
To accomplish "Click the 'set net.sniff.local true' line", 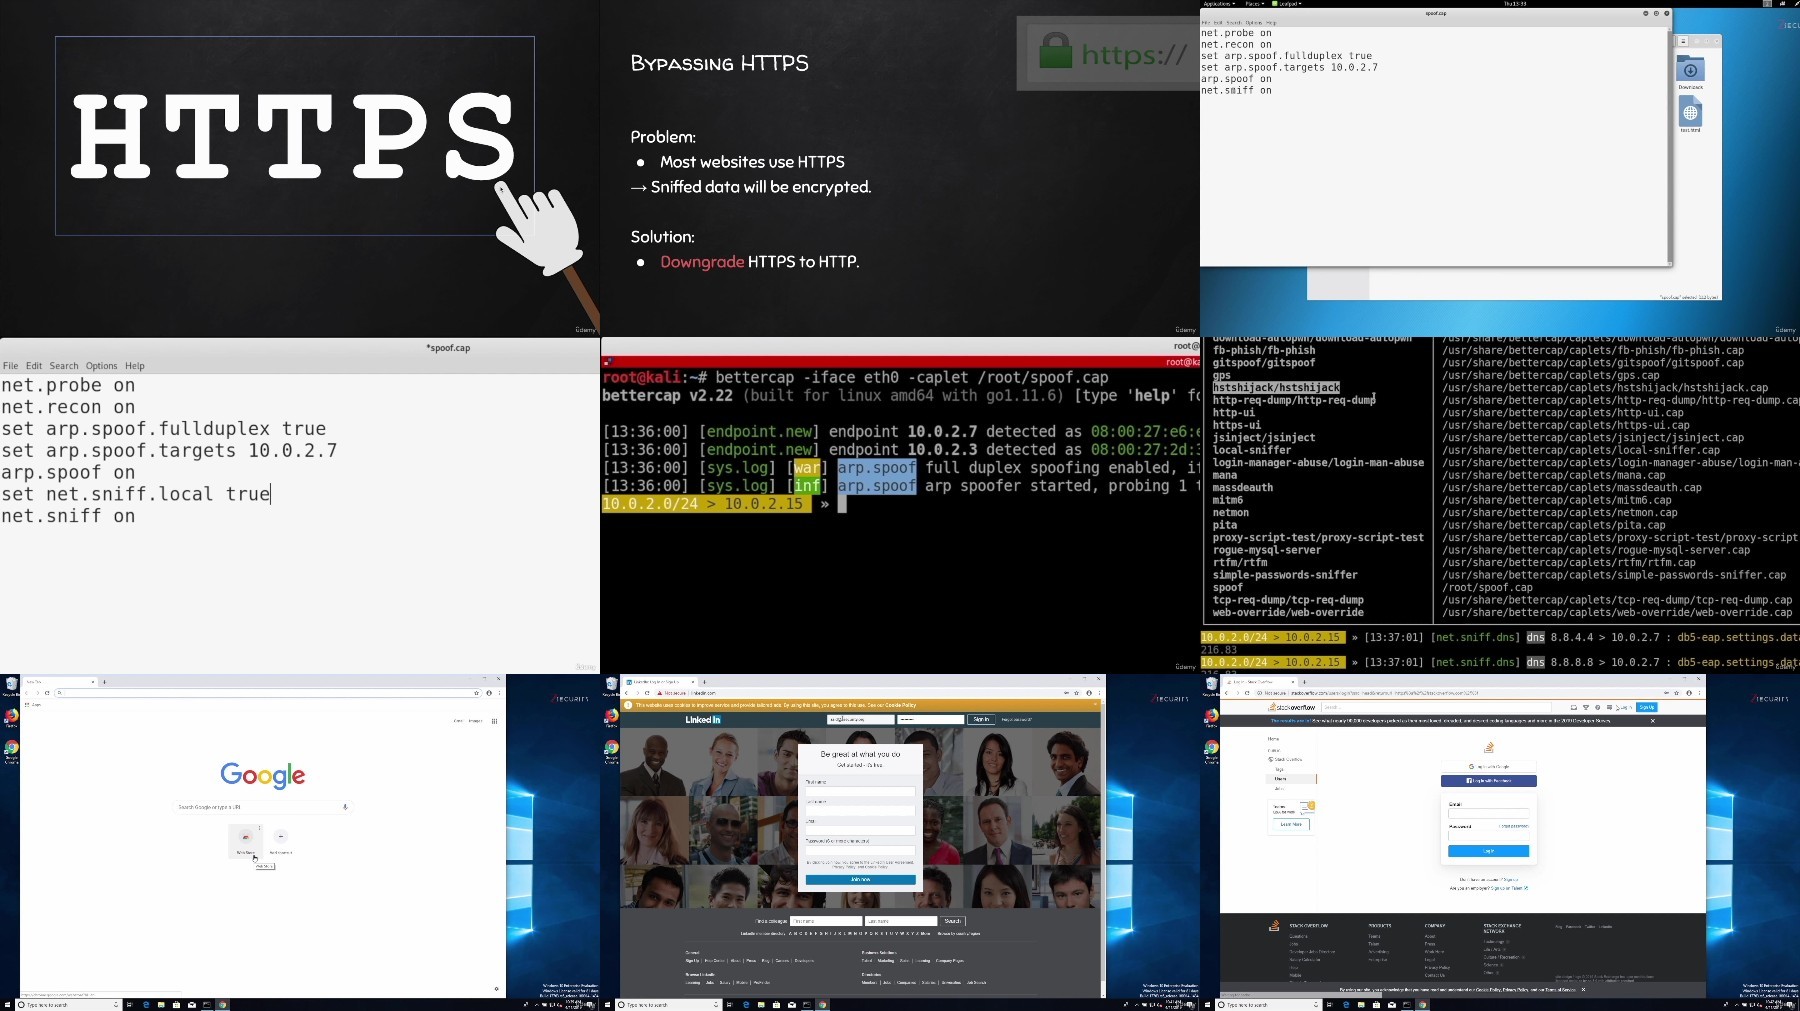I will (x=136, y=494).
